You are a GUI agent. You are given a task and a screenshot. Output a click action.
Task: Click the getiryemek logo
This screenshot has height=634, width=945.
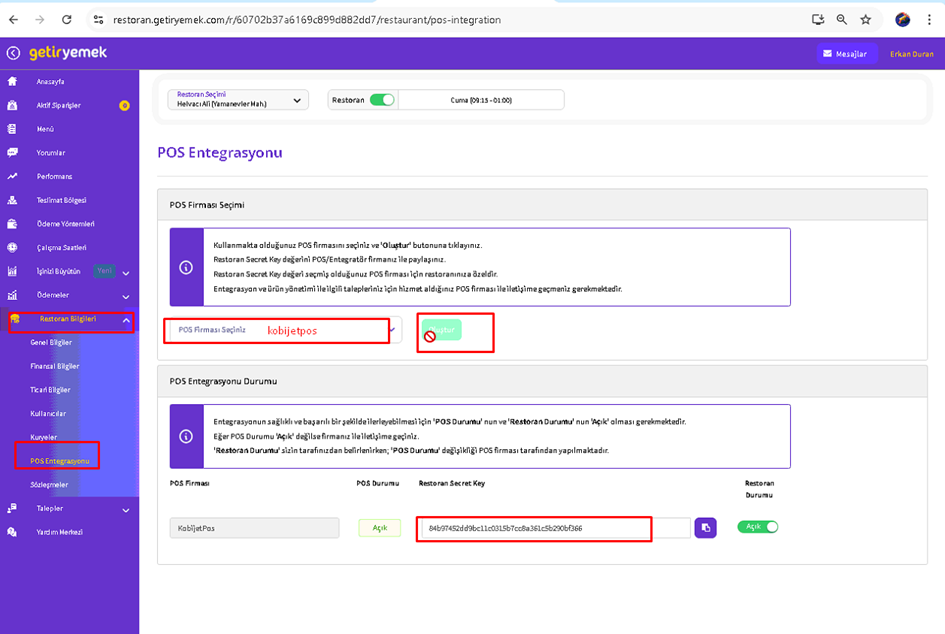coord(68,53)
